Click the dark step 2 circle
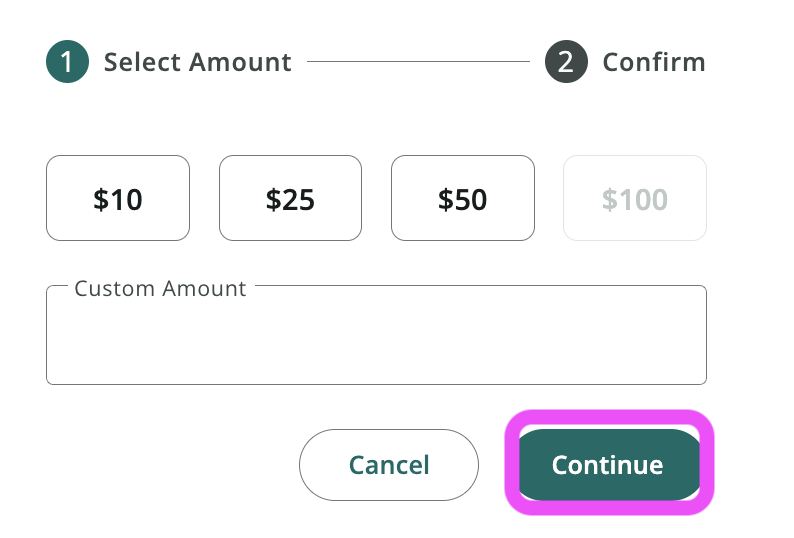The width and height of the screenshot is (794, 538). (566, 62)
